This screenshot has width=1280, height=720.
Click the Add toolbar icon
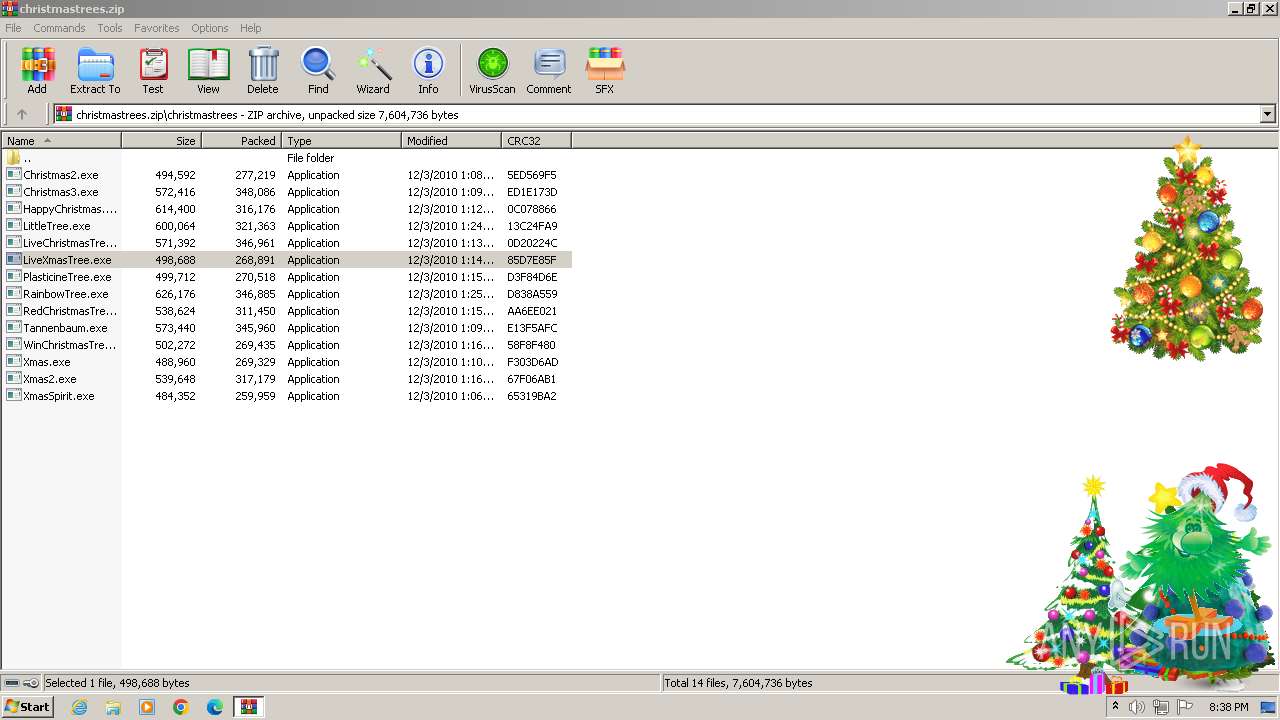tap(37, 70)
